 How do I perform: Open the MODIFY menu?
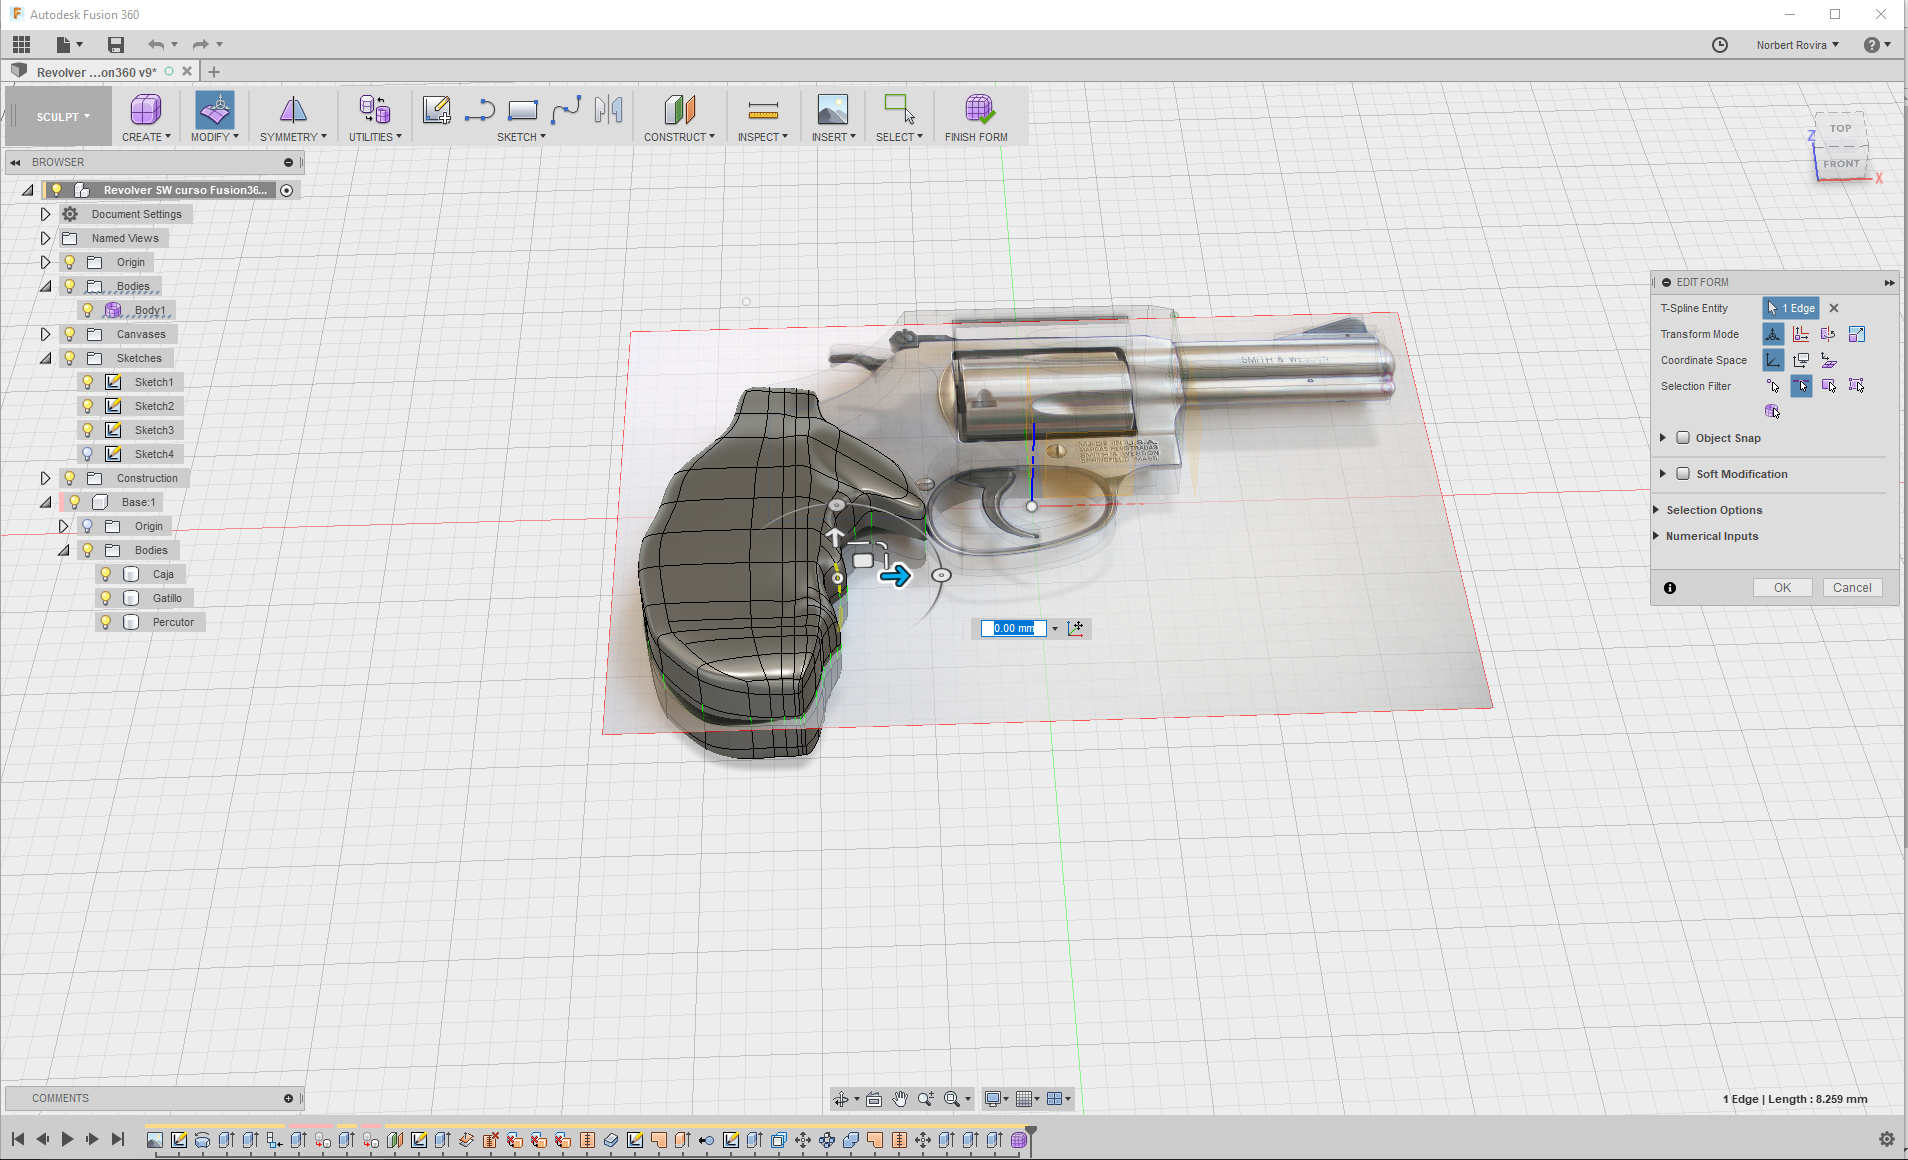(x=214, y=137)
